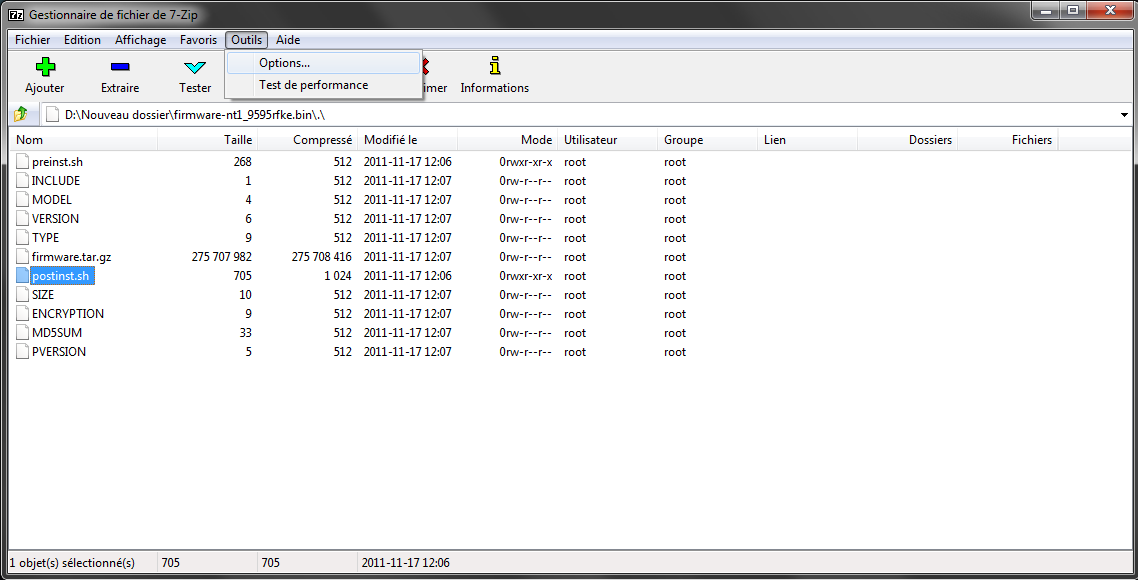Viewport: 1138px width, 580px height.
Task: Click the 0rwxr-xr-x mode of preinst.sh
Action: tap(525, 162)
